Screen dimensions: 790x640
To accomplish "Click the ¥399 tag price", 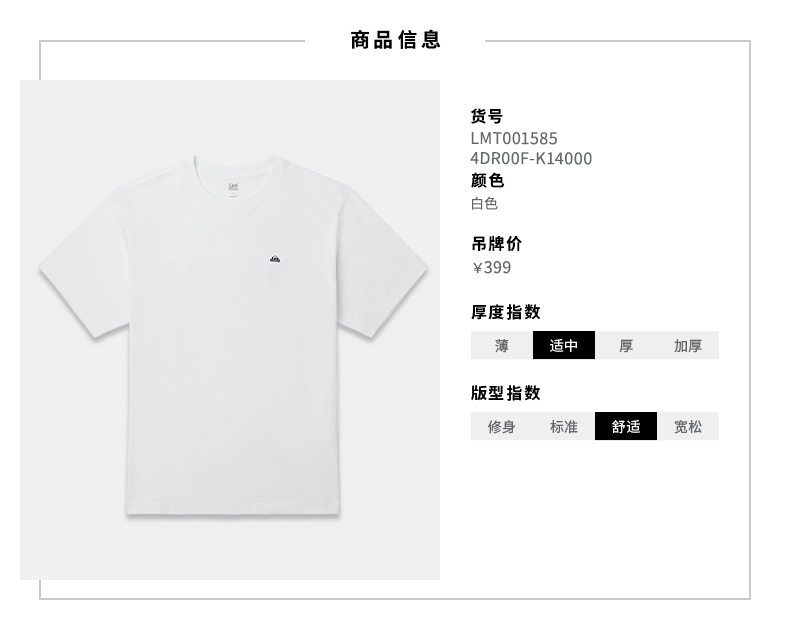I will pos(492,268).
